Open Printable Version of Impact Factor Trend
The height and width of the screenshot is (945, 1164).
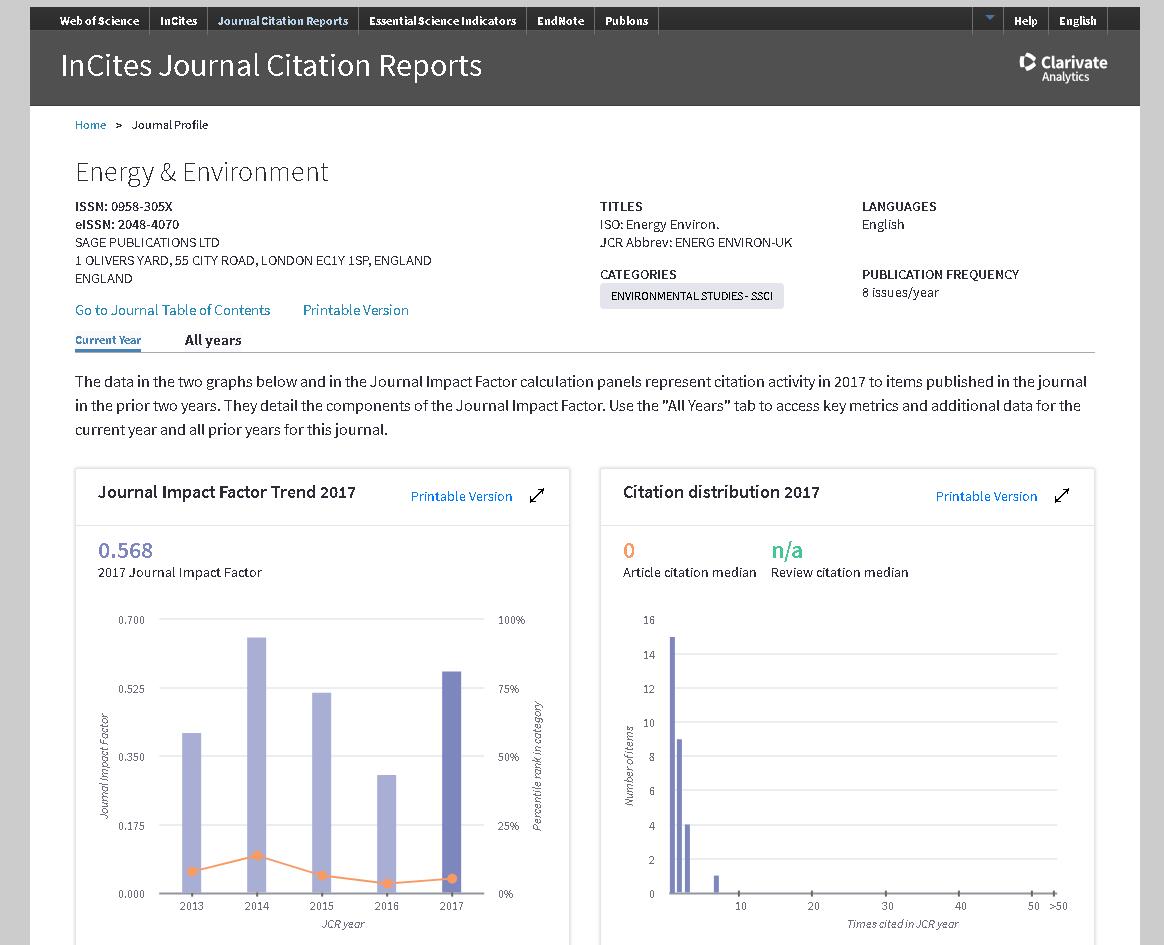461,496
